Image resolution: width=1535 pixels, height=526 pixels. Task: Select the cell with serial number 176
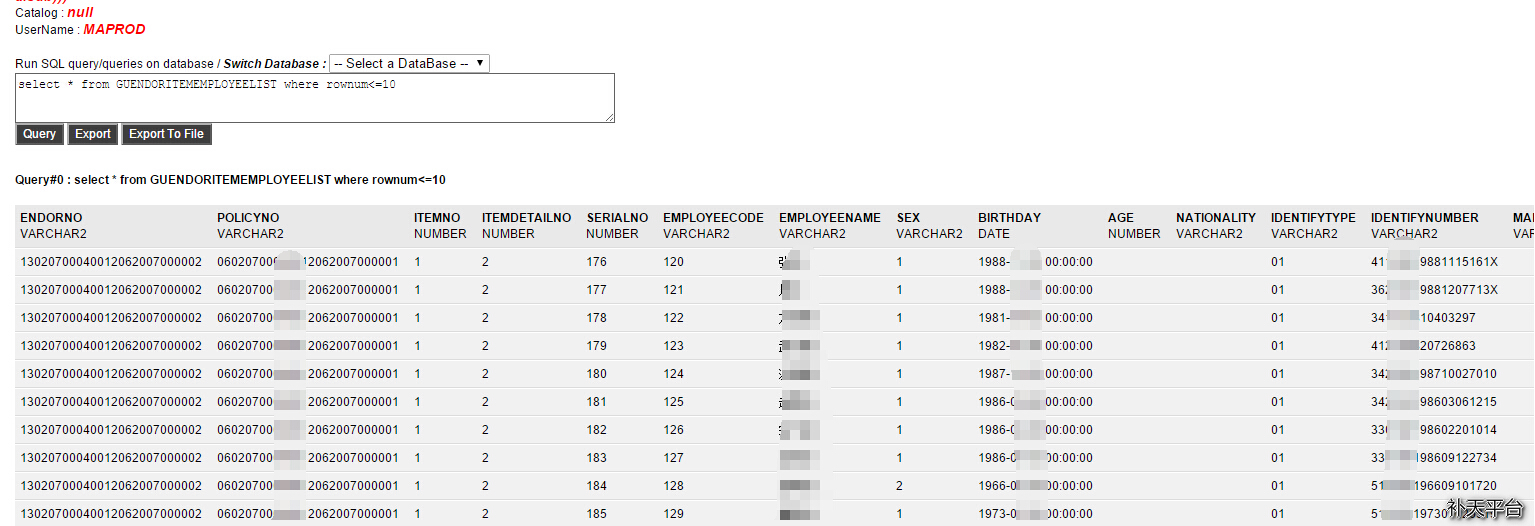pos(597,262)
